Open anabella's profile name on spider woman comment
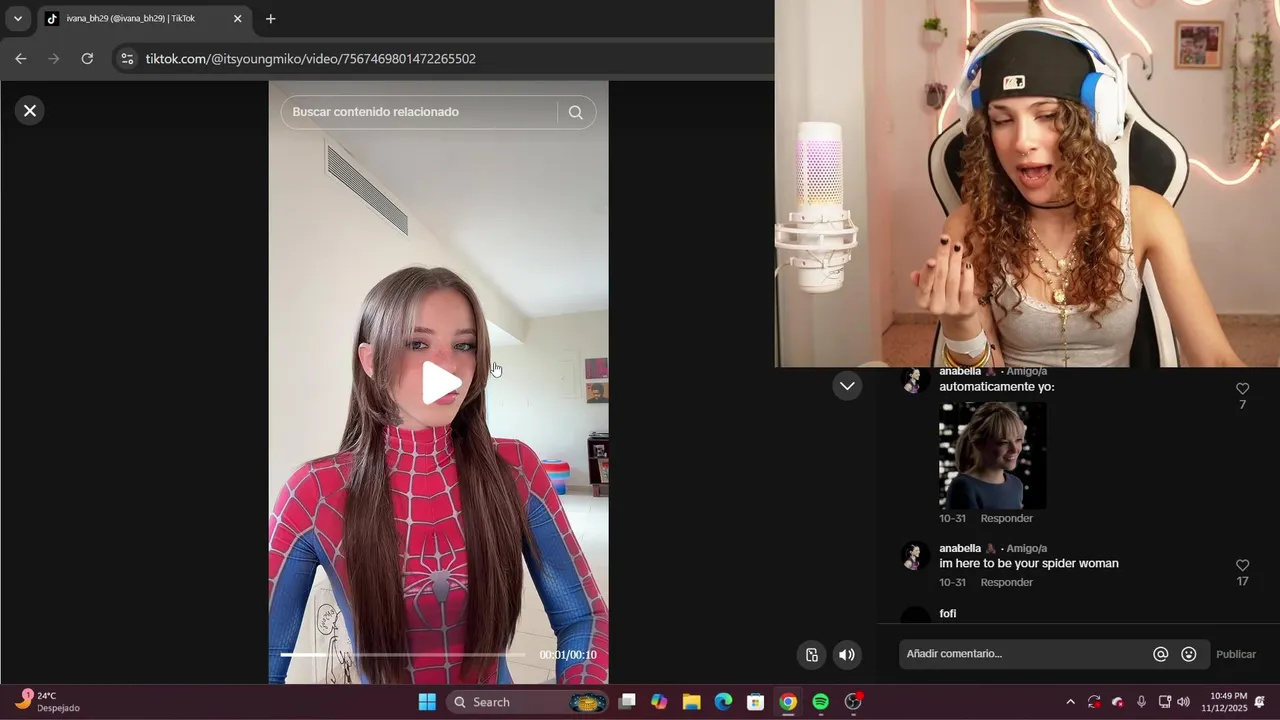The width and height of the screenshot is (1280, 720). pos(960,548)
